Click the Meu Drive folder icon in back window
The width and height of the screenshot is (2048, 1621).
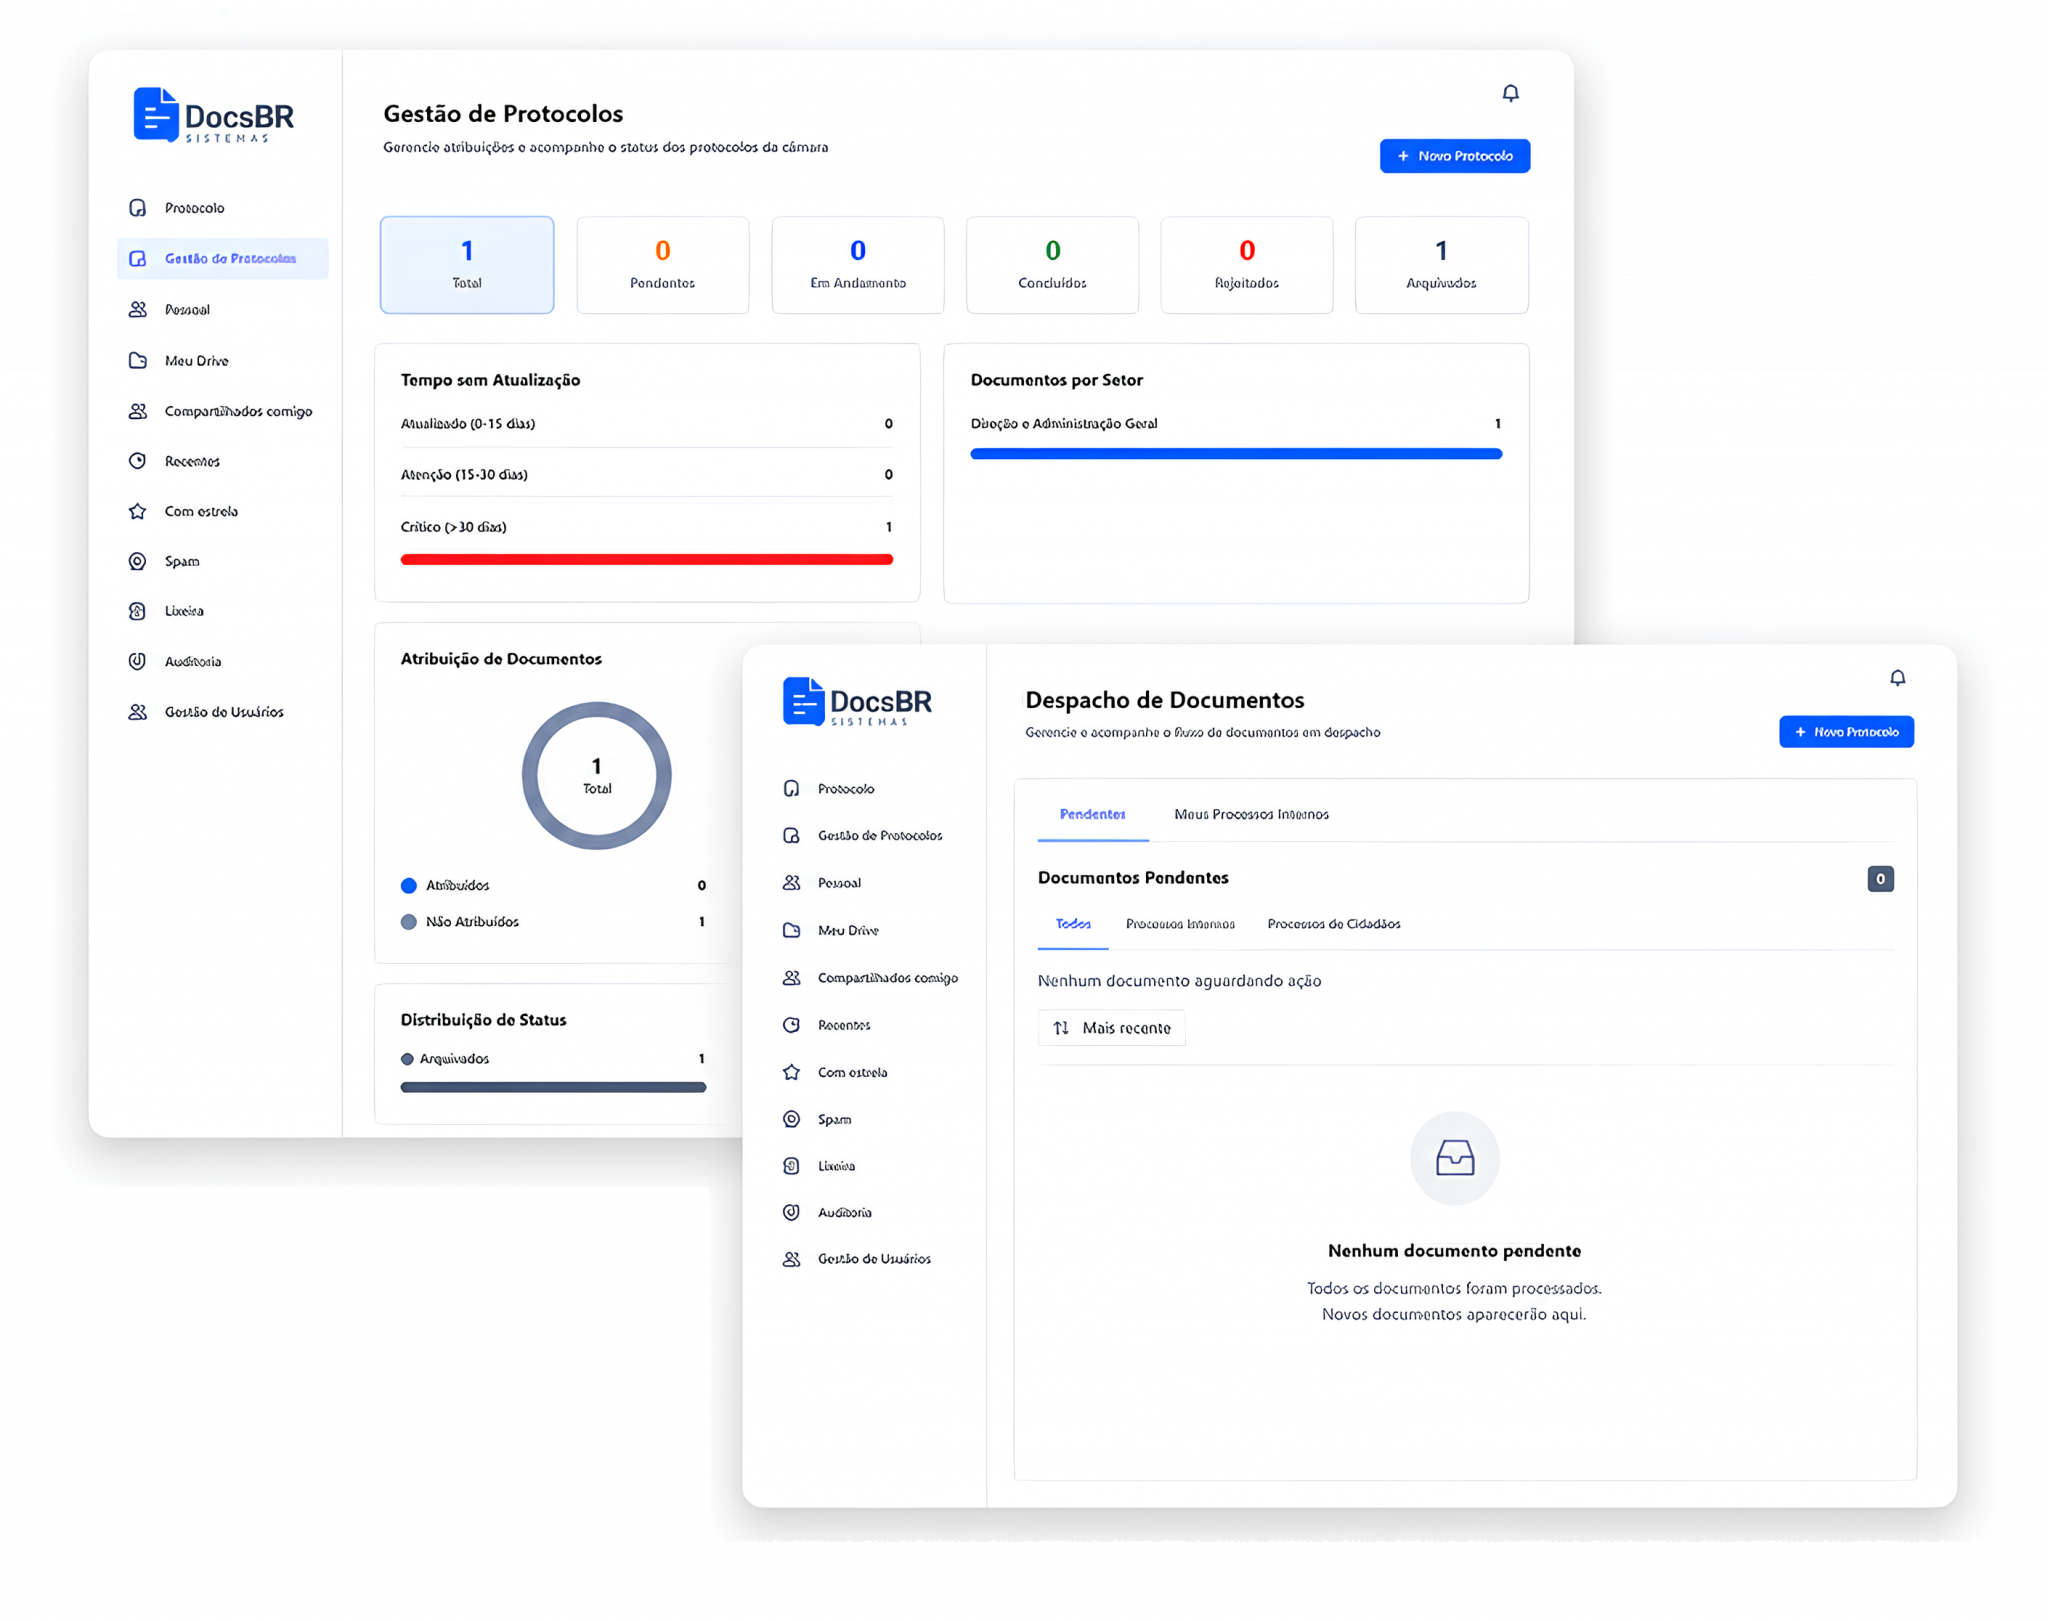(138, 361)
